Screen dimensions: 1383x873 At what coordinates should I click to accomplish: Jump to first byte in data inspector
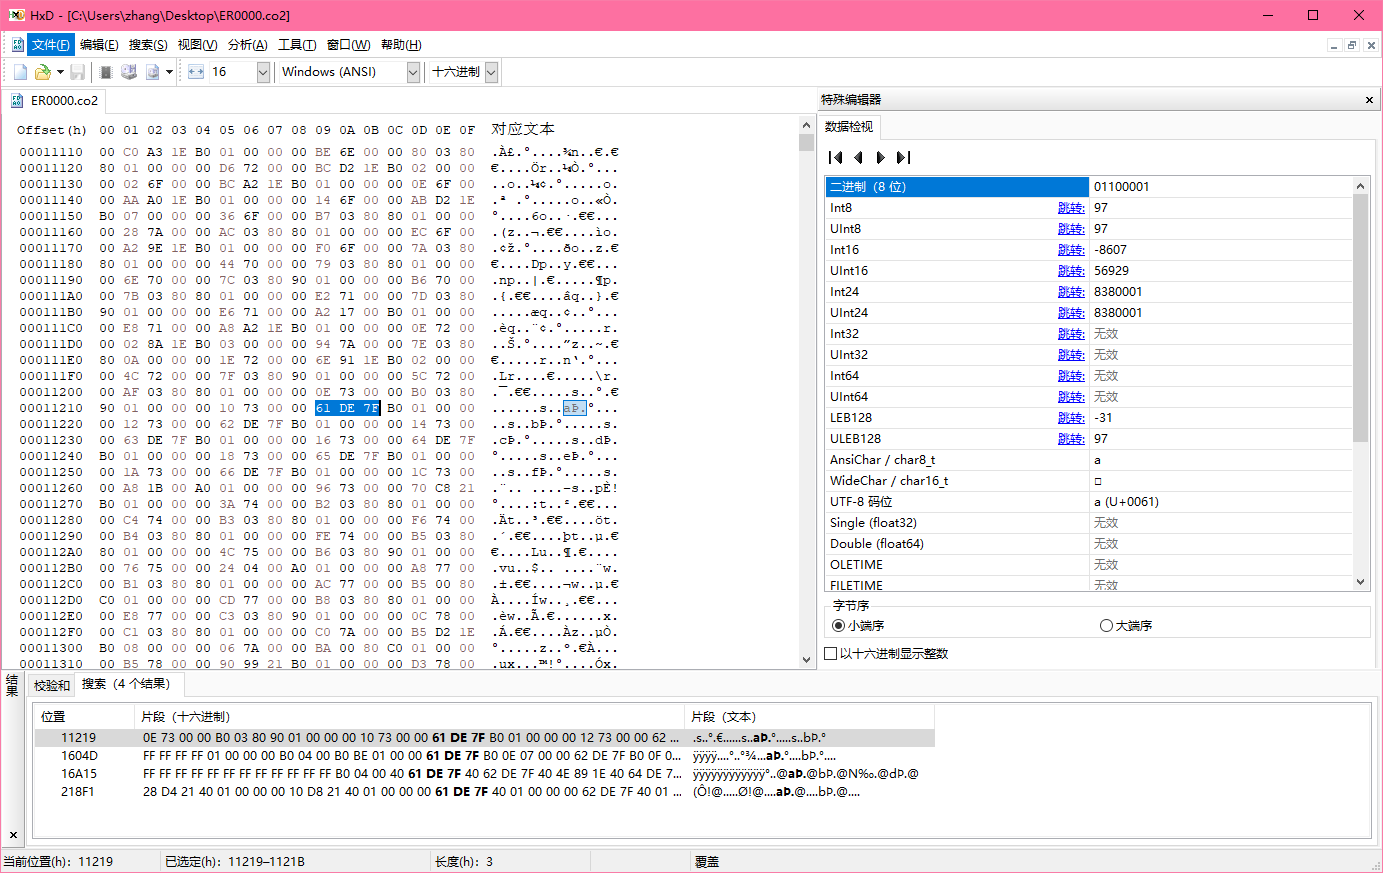point(836,157)
